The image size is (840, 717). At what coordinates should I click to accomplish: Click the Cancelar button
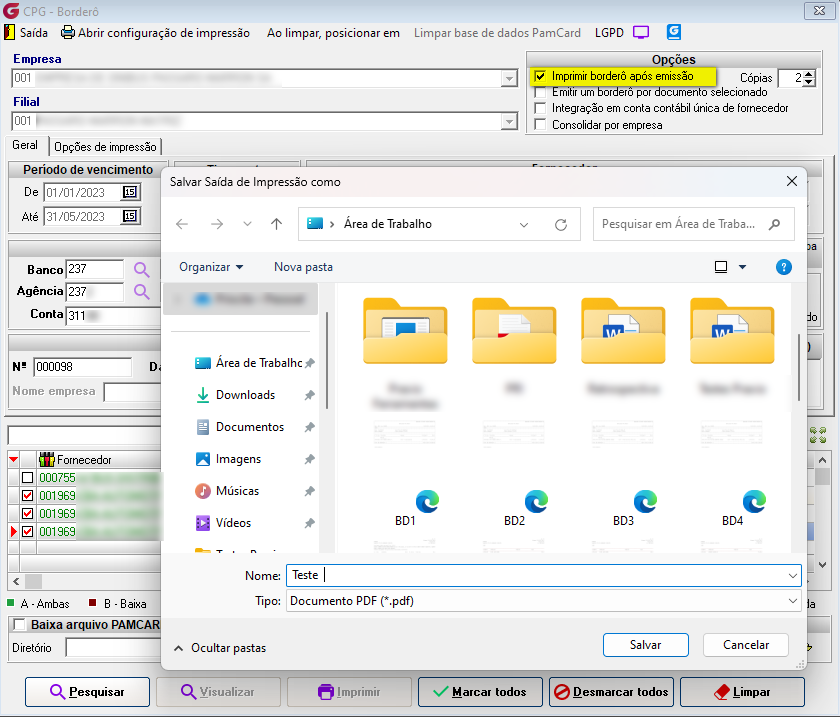[x=746, y=645]
